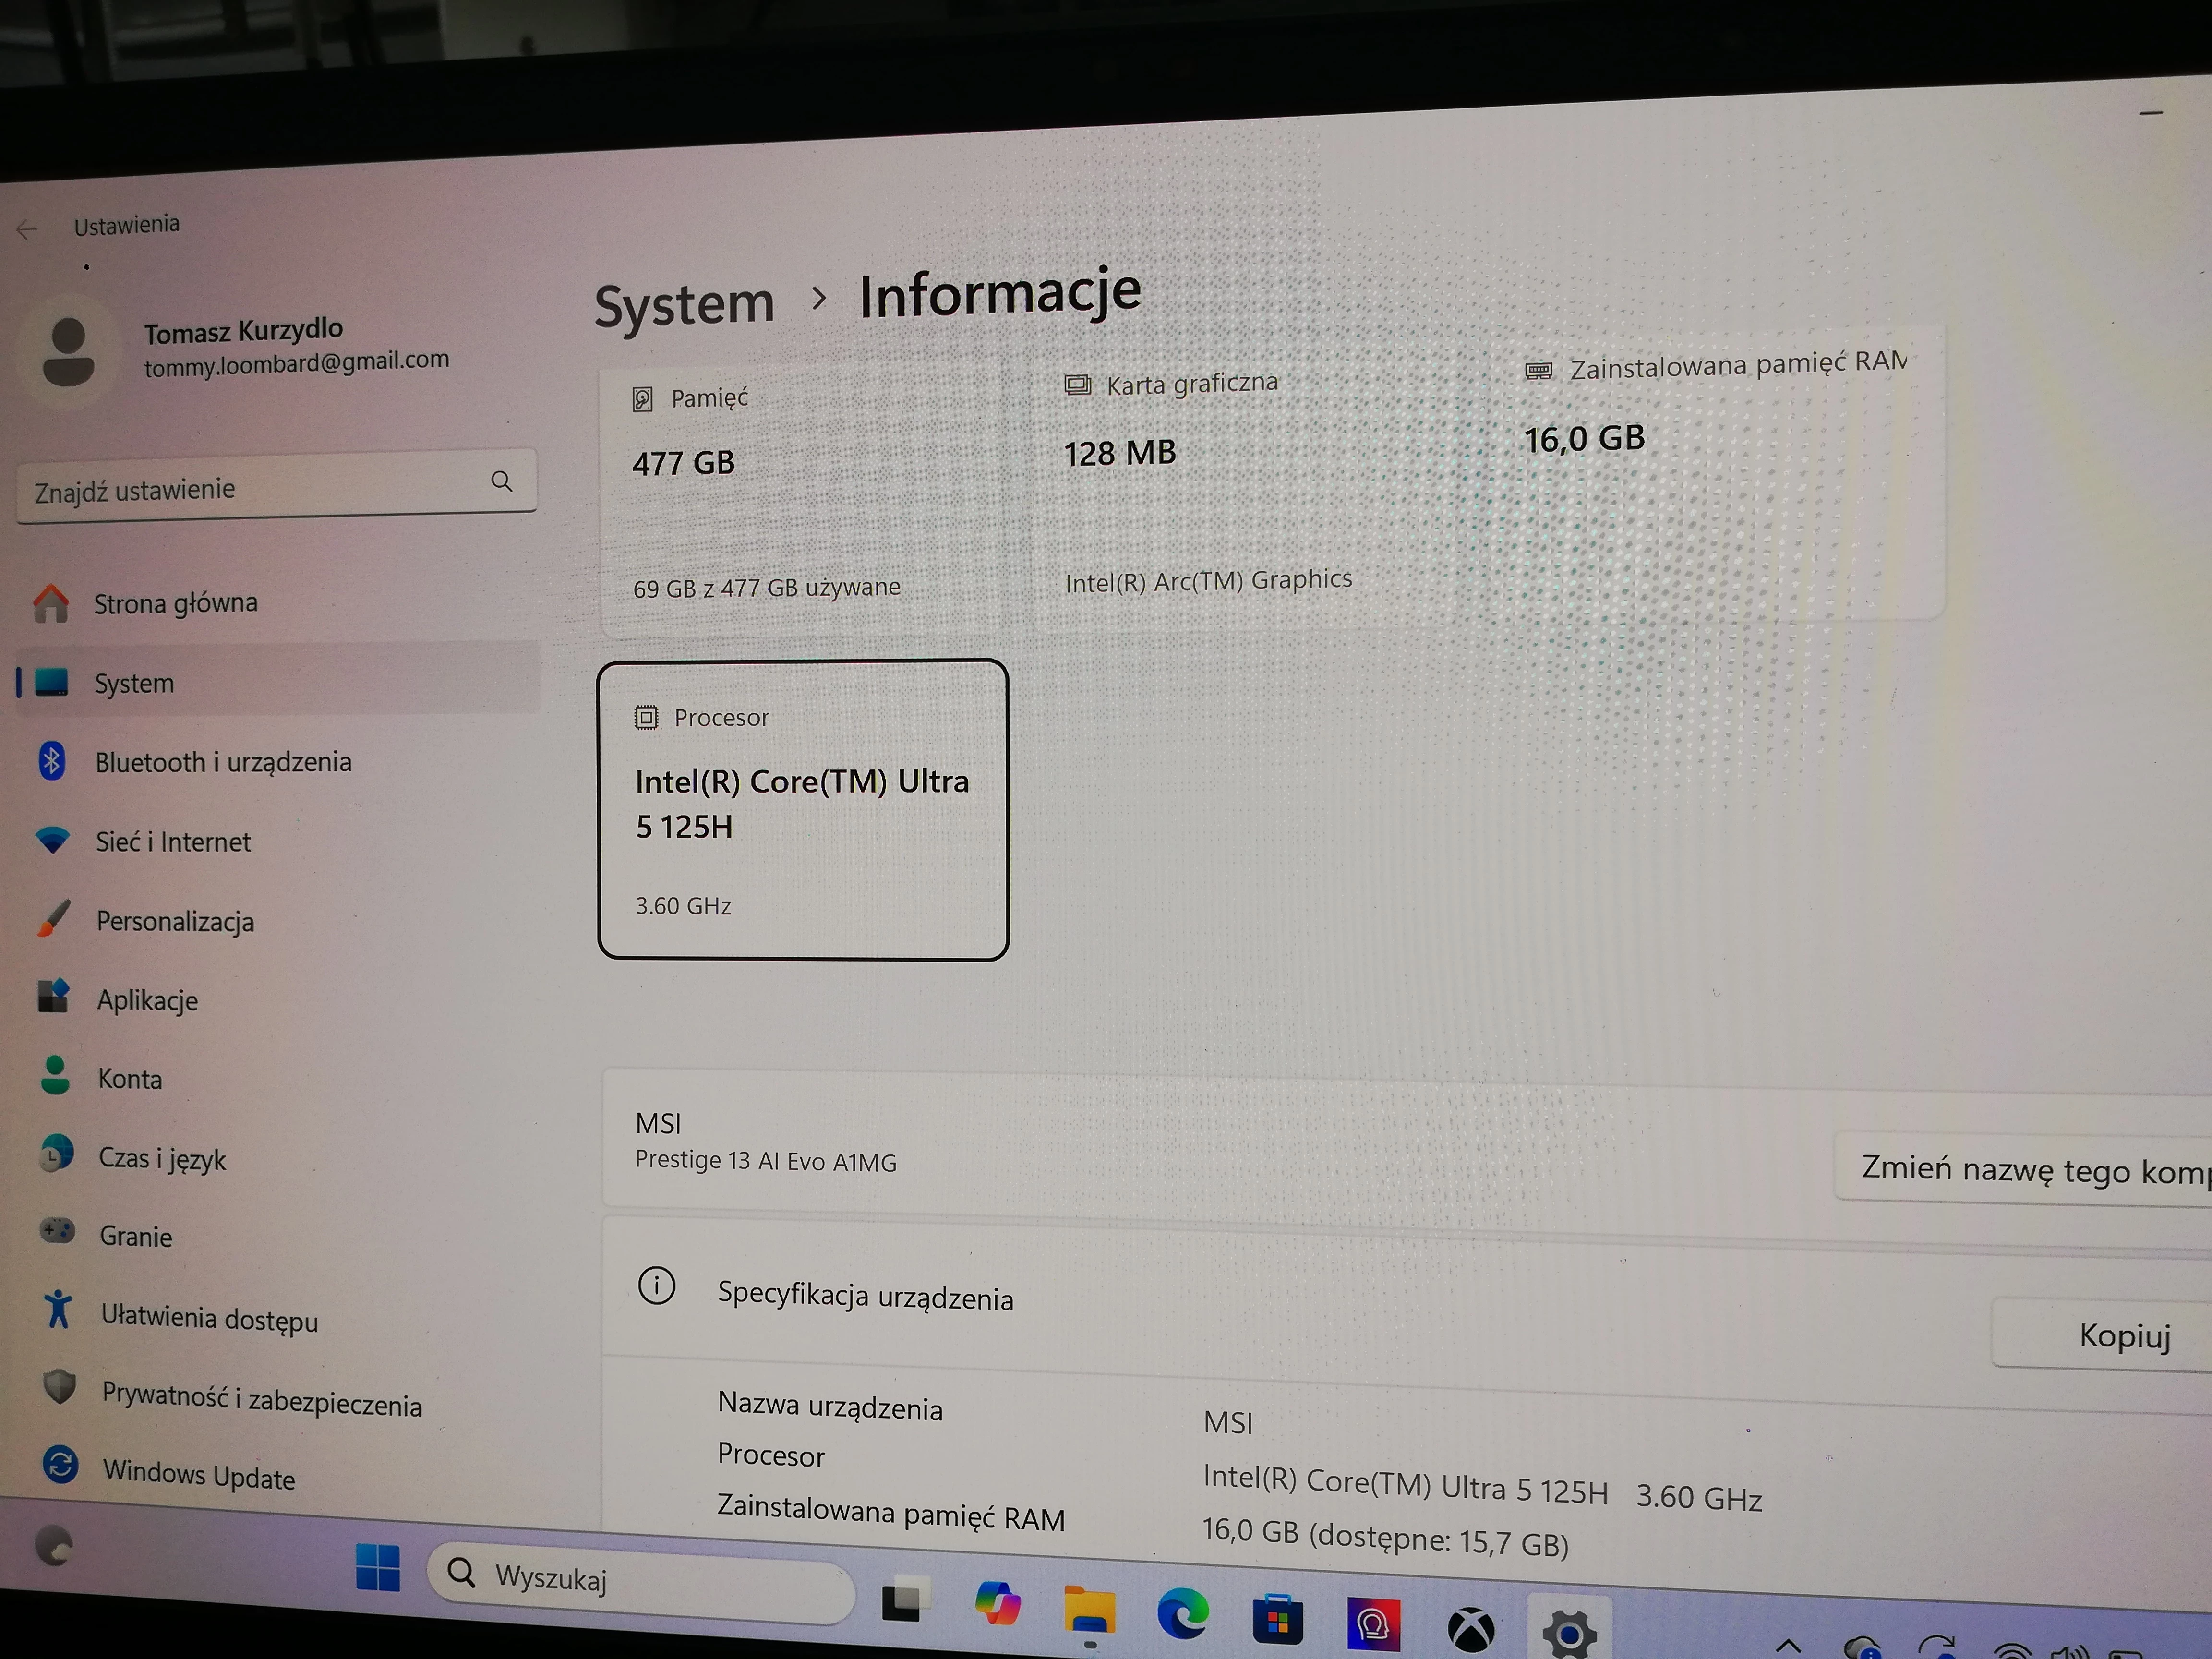Click the Znajdź ustawienie search field
Image resolution: width=2212 pixels, height=1659 pixels.
click(277, 487)
